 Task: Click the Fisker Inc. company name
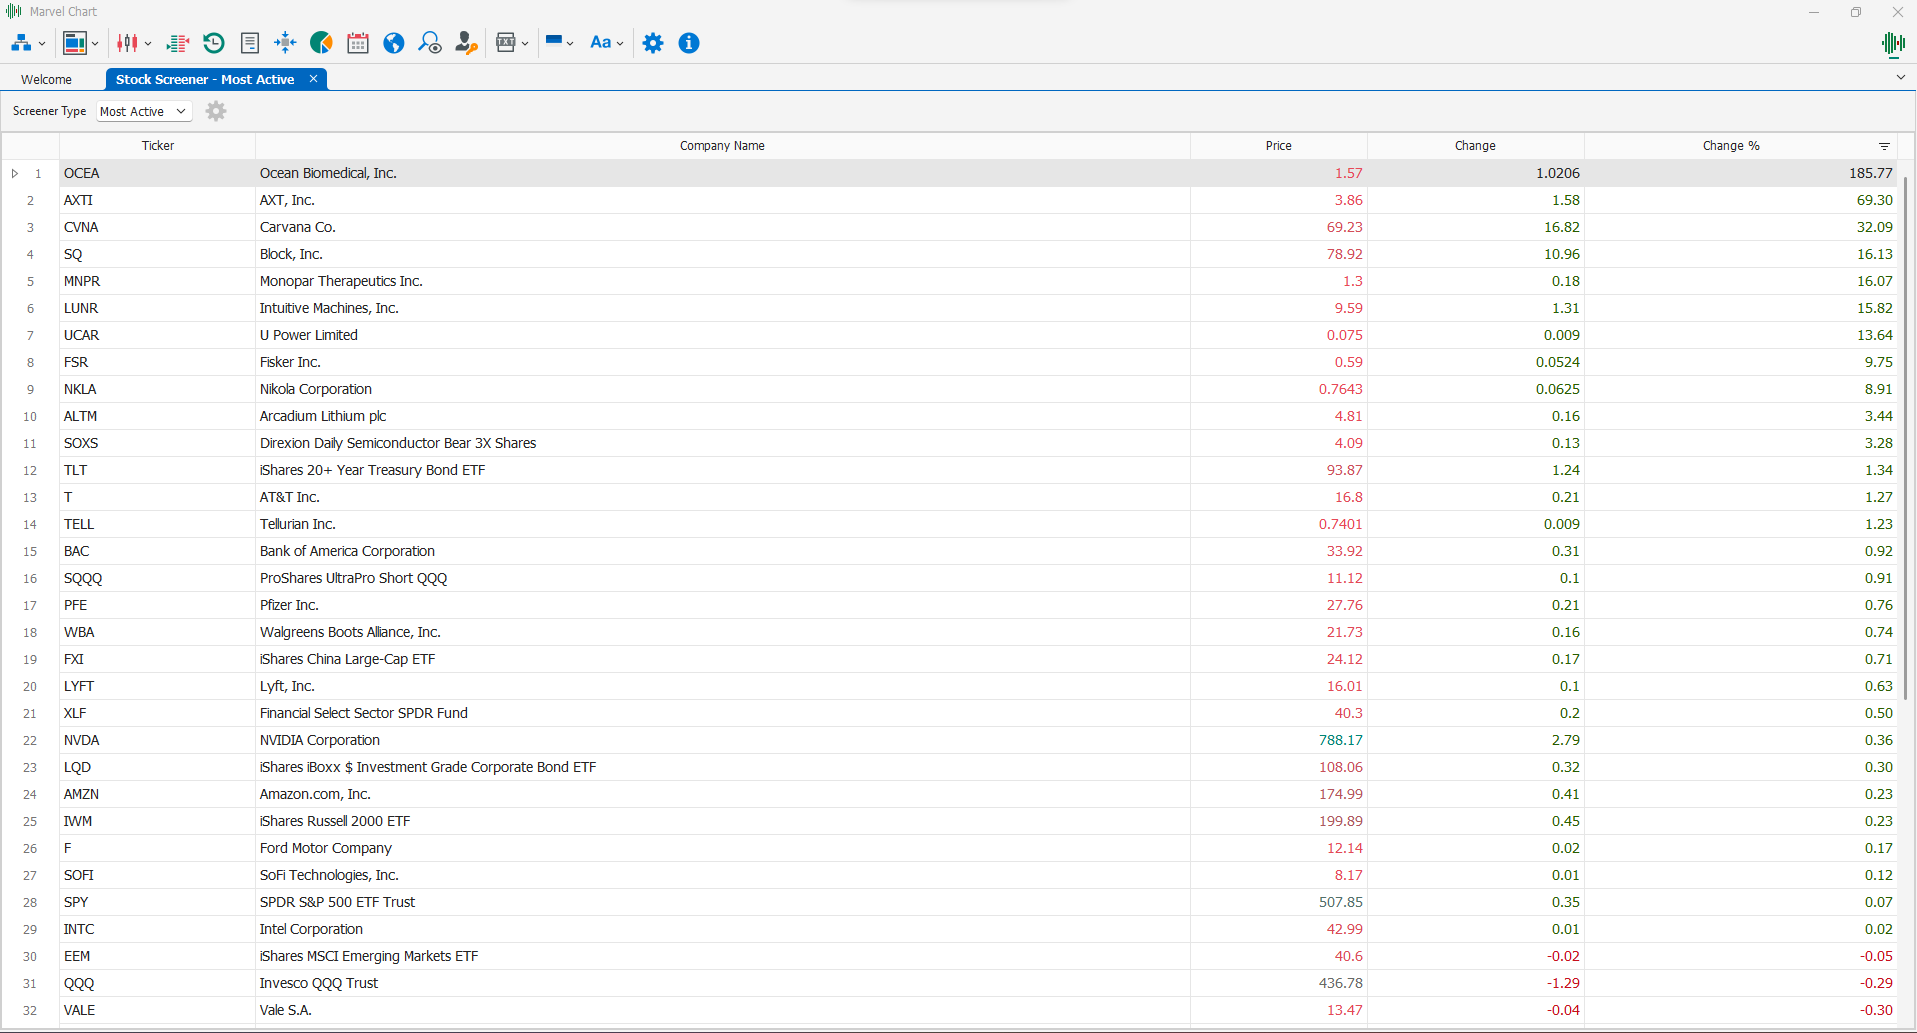290,362
